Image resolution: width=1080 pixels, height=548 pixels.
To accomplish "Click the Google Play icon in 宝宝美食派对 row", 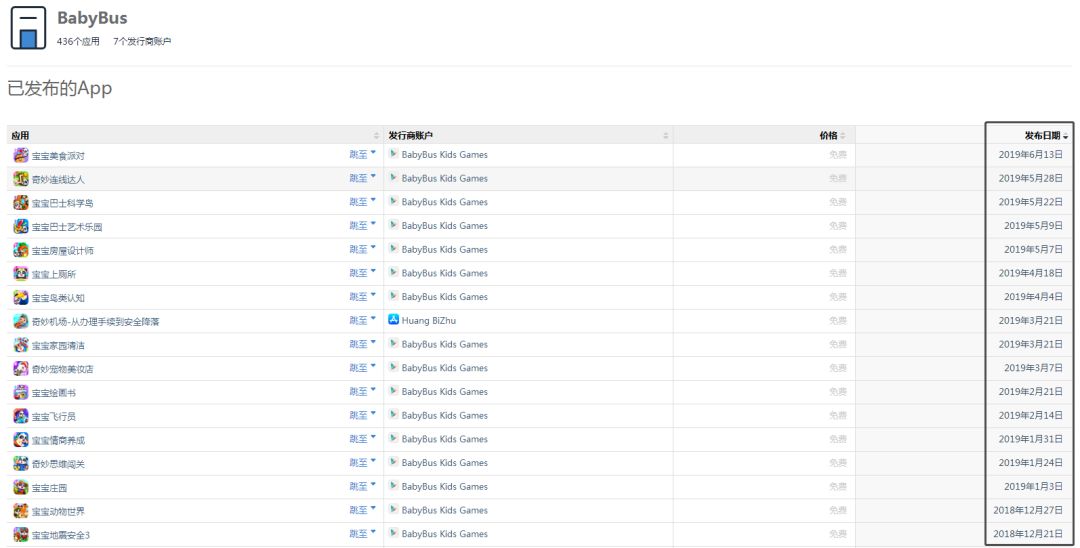I will (393, 154).
